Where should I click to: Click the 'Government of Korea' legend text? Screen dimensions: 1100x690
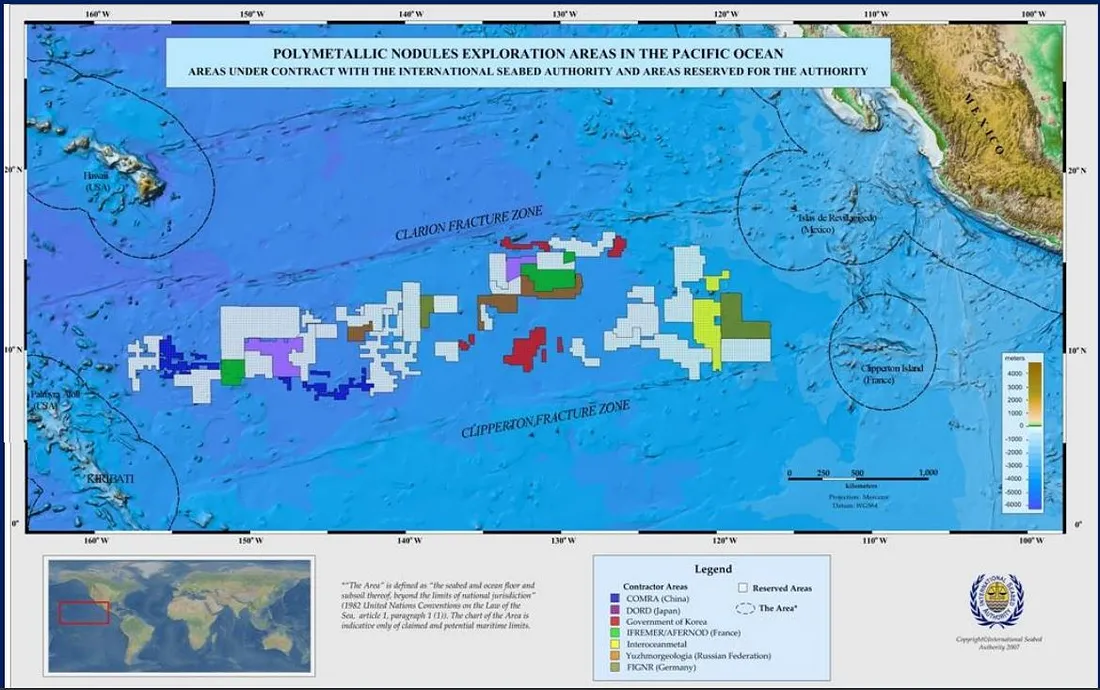[x=666, y=622]
